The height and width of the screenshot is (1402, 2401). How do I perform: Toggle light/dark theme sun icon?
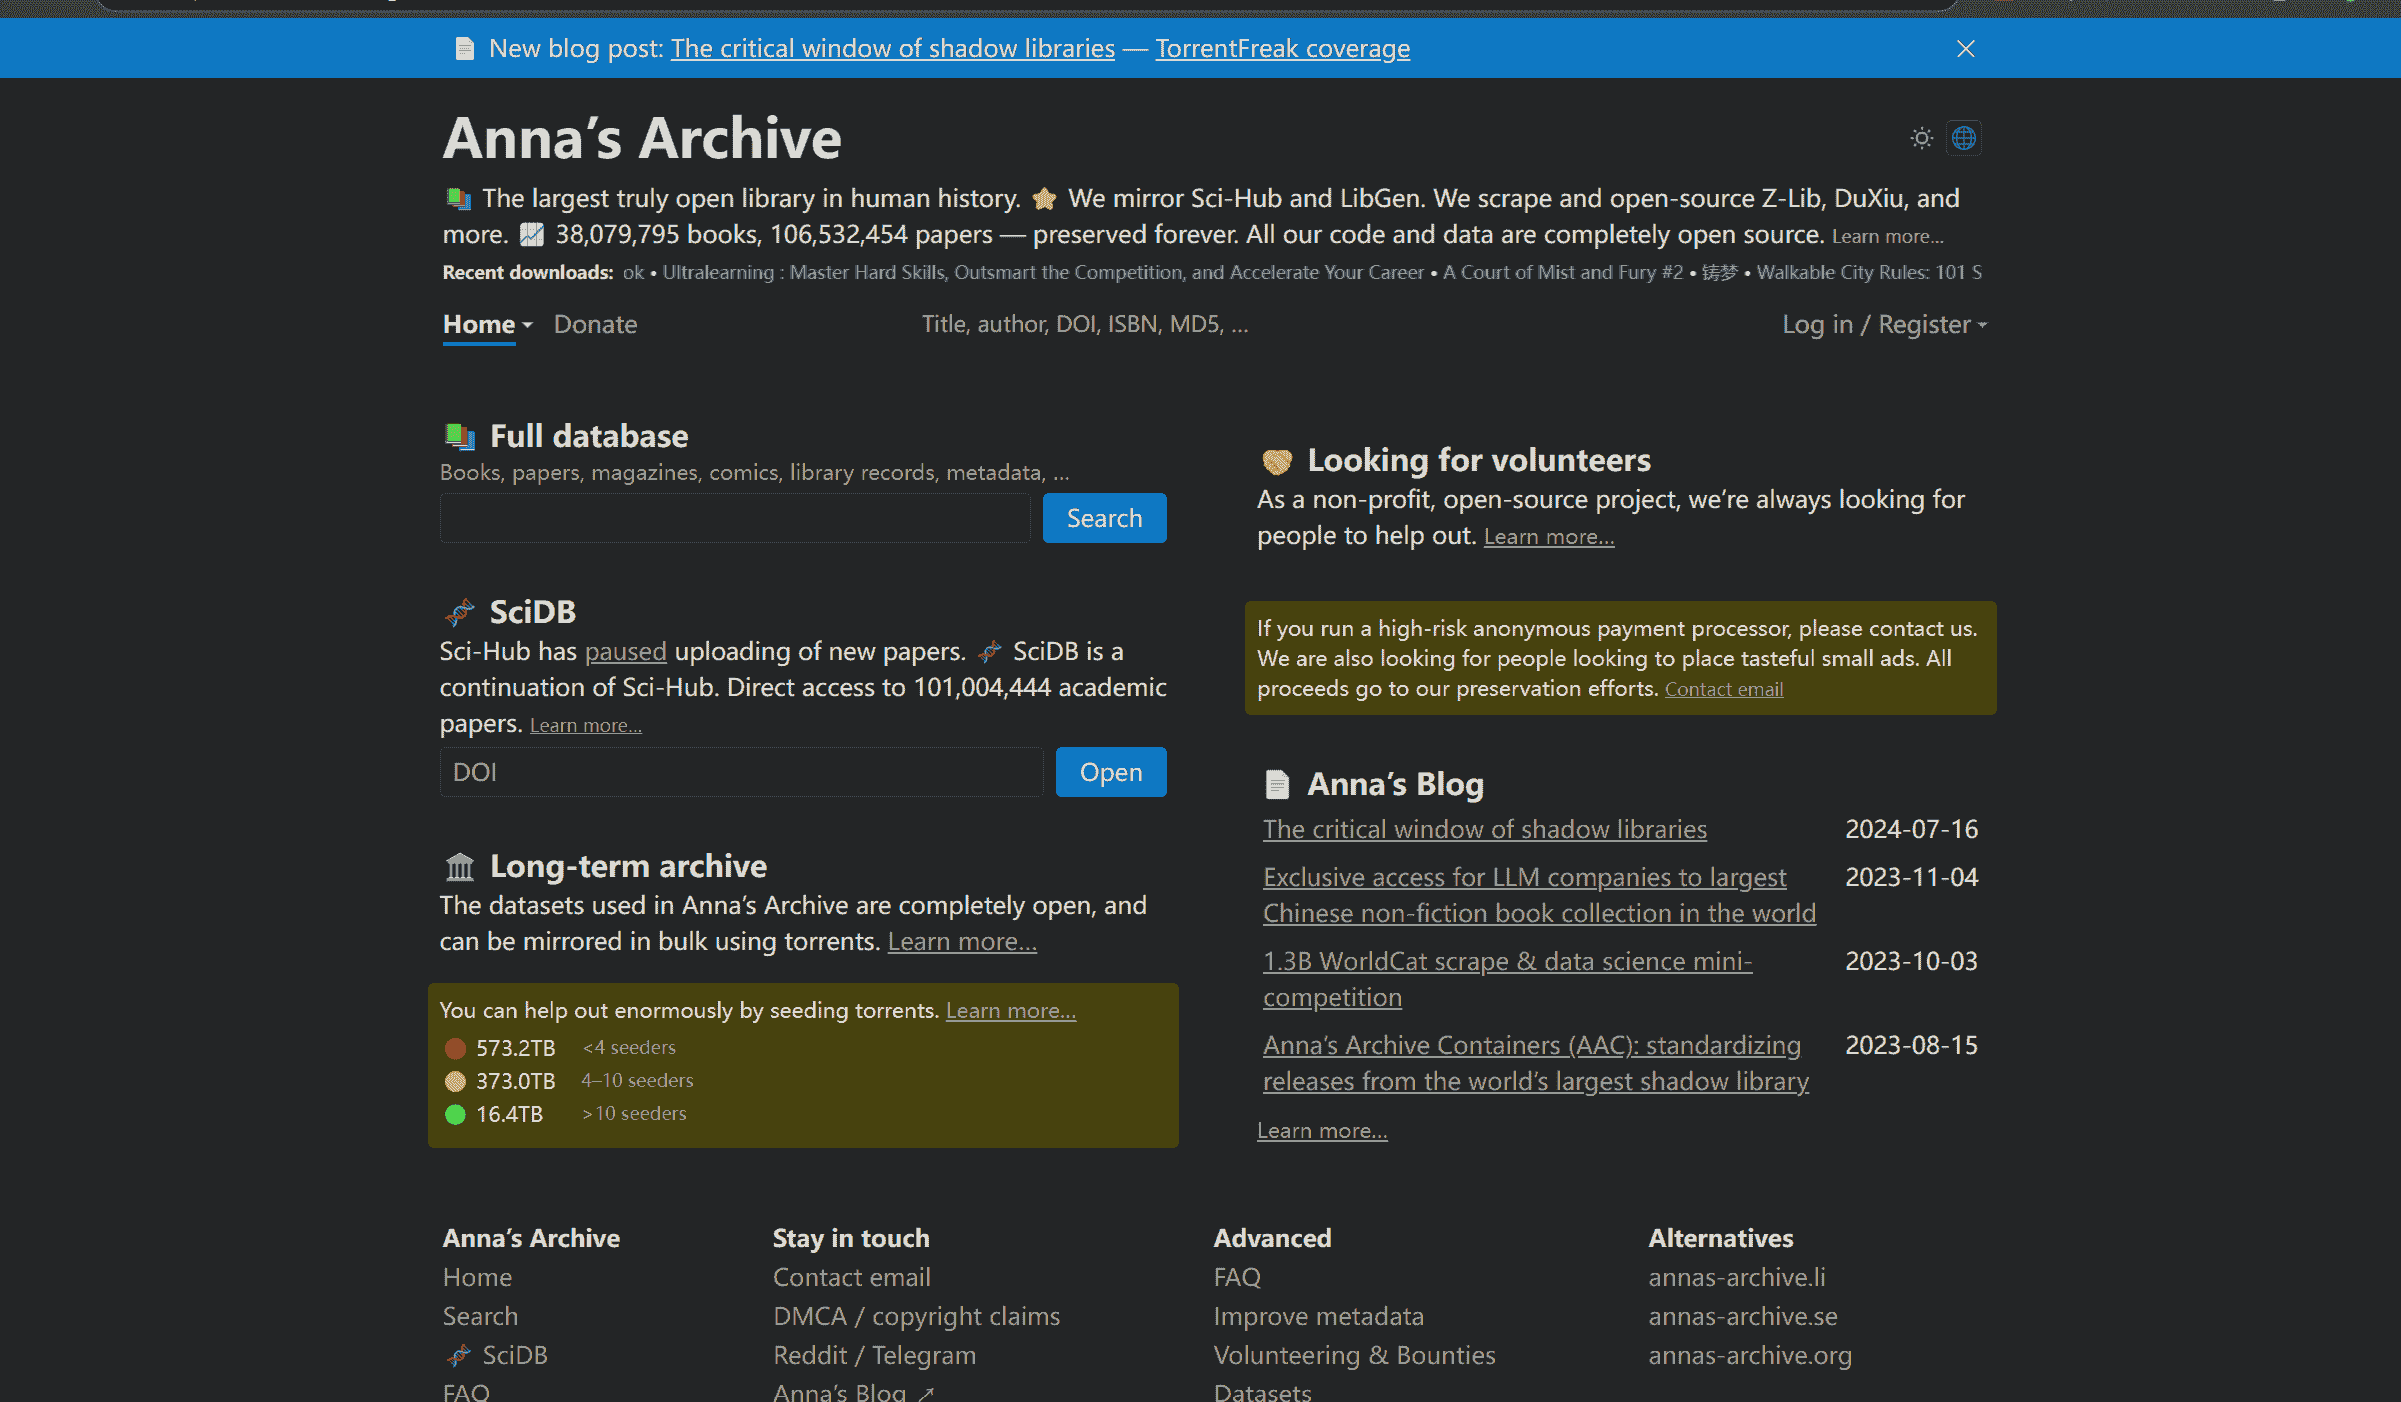coord(1921,138)
